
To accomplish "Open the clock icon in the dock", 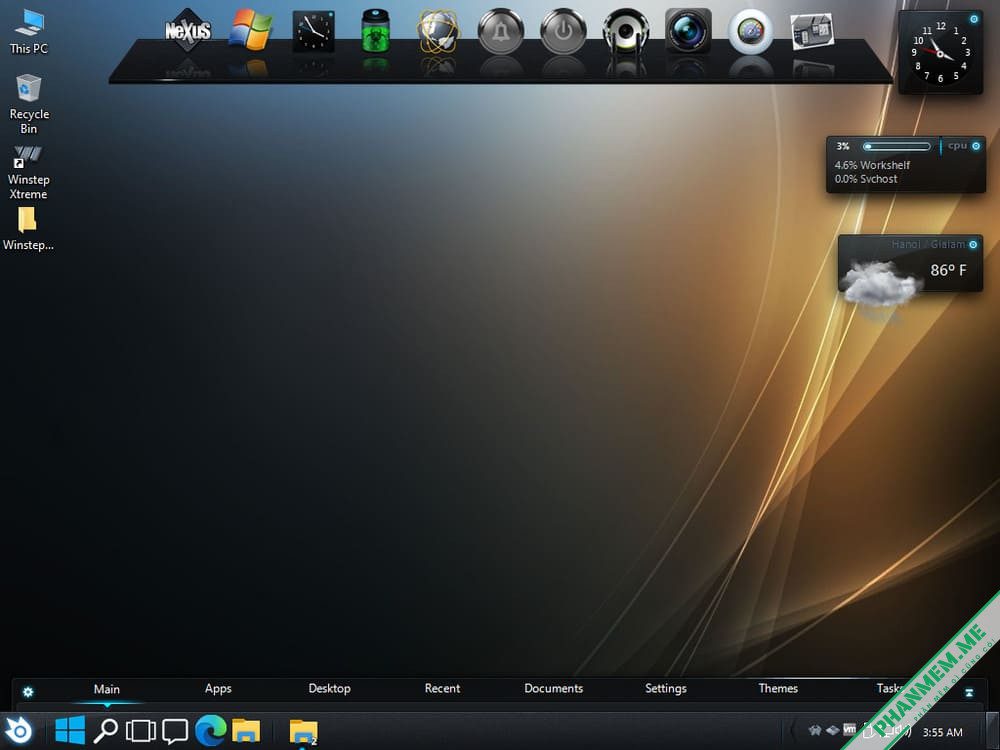I will 313,31.
